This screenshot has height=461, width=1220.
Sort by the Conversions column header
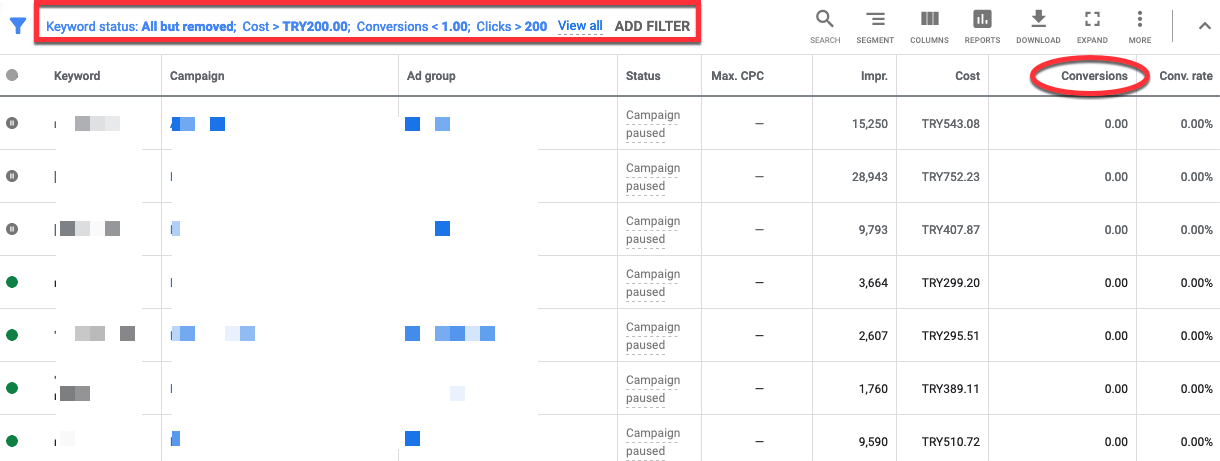point(1094,76)
